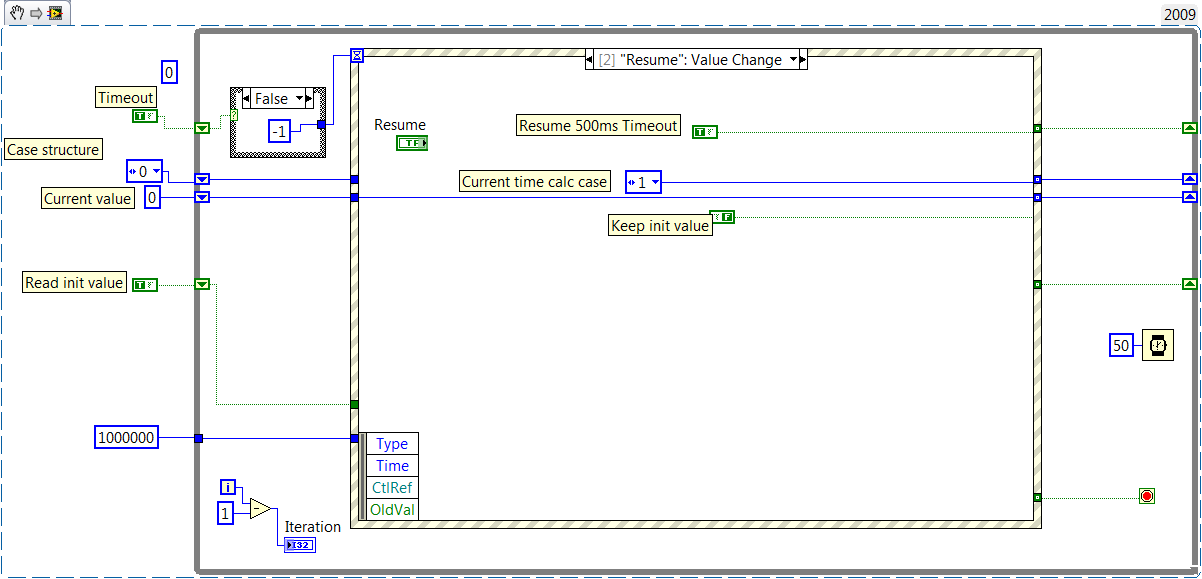Viewport: 1202px width, 579px height.
Task: Click the hand scroll tool icon
Action: click(16, 13)
